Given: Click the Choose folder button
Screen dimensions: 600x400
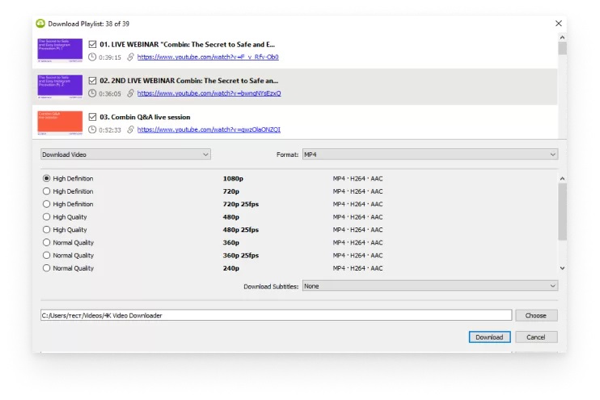Looking at the screenshot, I should coord(536,315).
